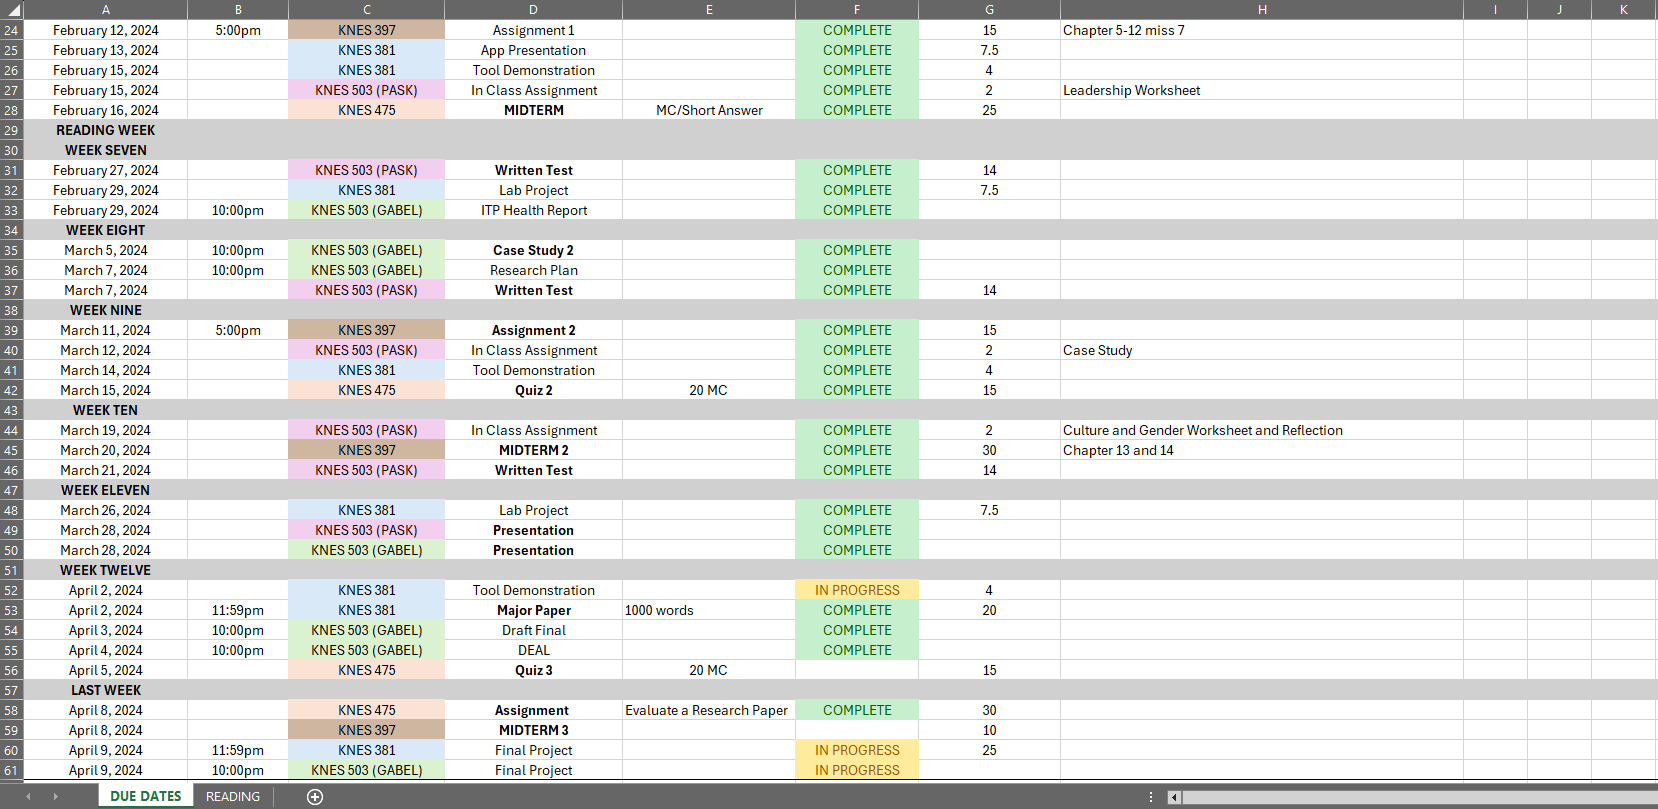Add a new sheet with the plus button
This screenshot has height=809, width=1658.
[x=315, y=797]
